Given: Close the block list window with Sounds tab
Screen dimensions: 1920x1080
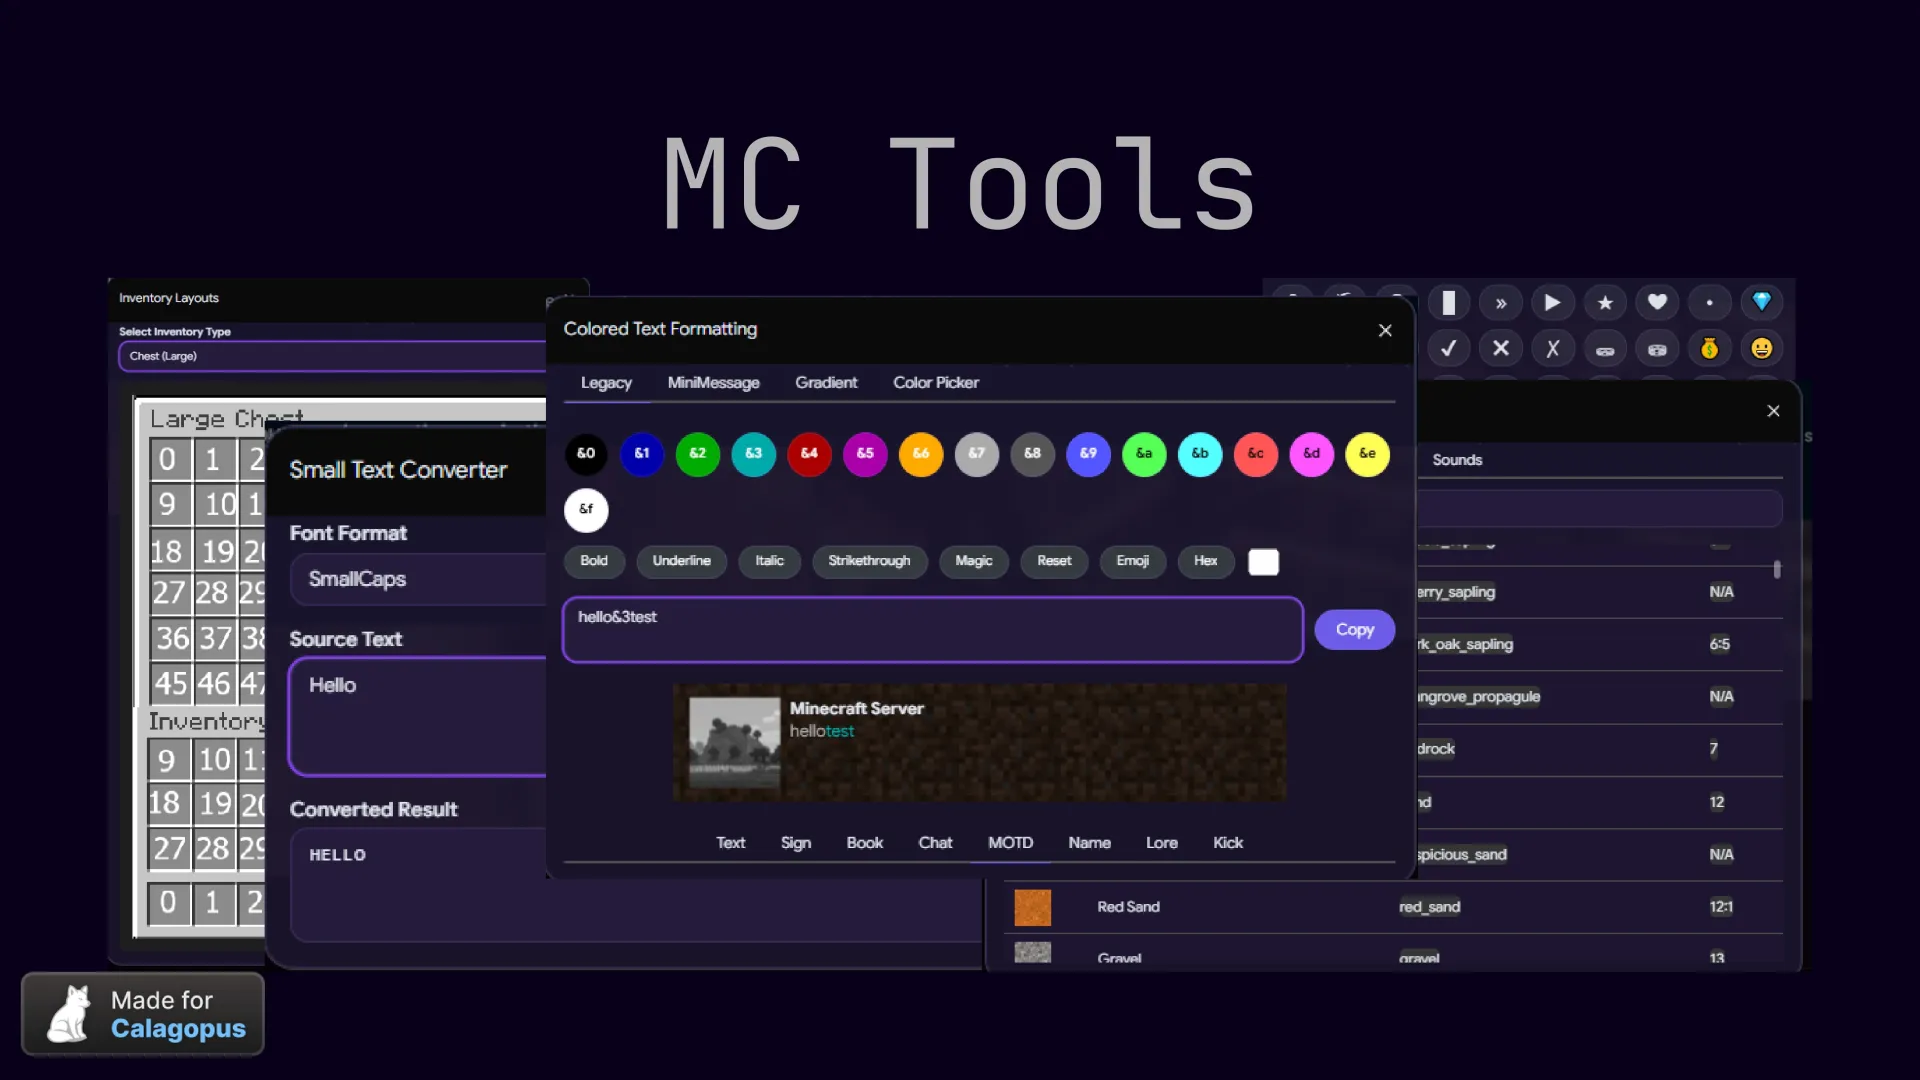Looking at the screenshot, I should (x=1773, y=411).
